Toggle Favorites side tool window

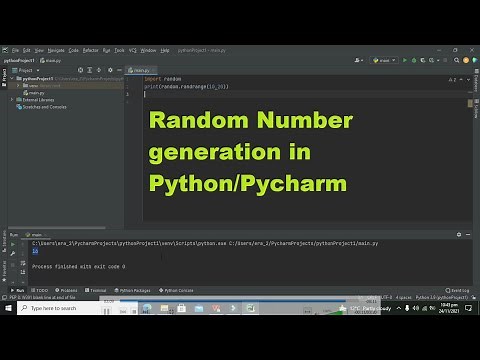[x=4, y=271]
